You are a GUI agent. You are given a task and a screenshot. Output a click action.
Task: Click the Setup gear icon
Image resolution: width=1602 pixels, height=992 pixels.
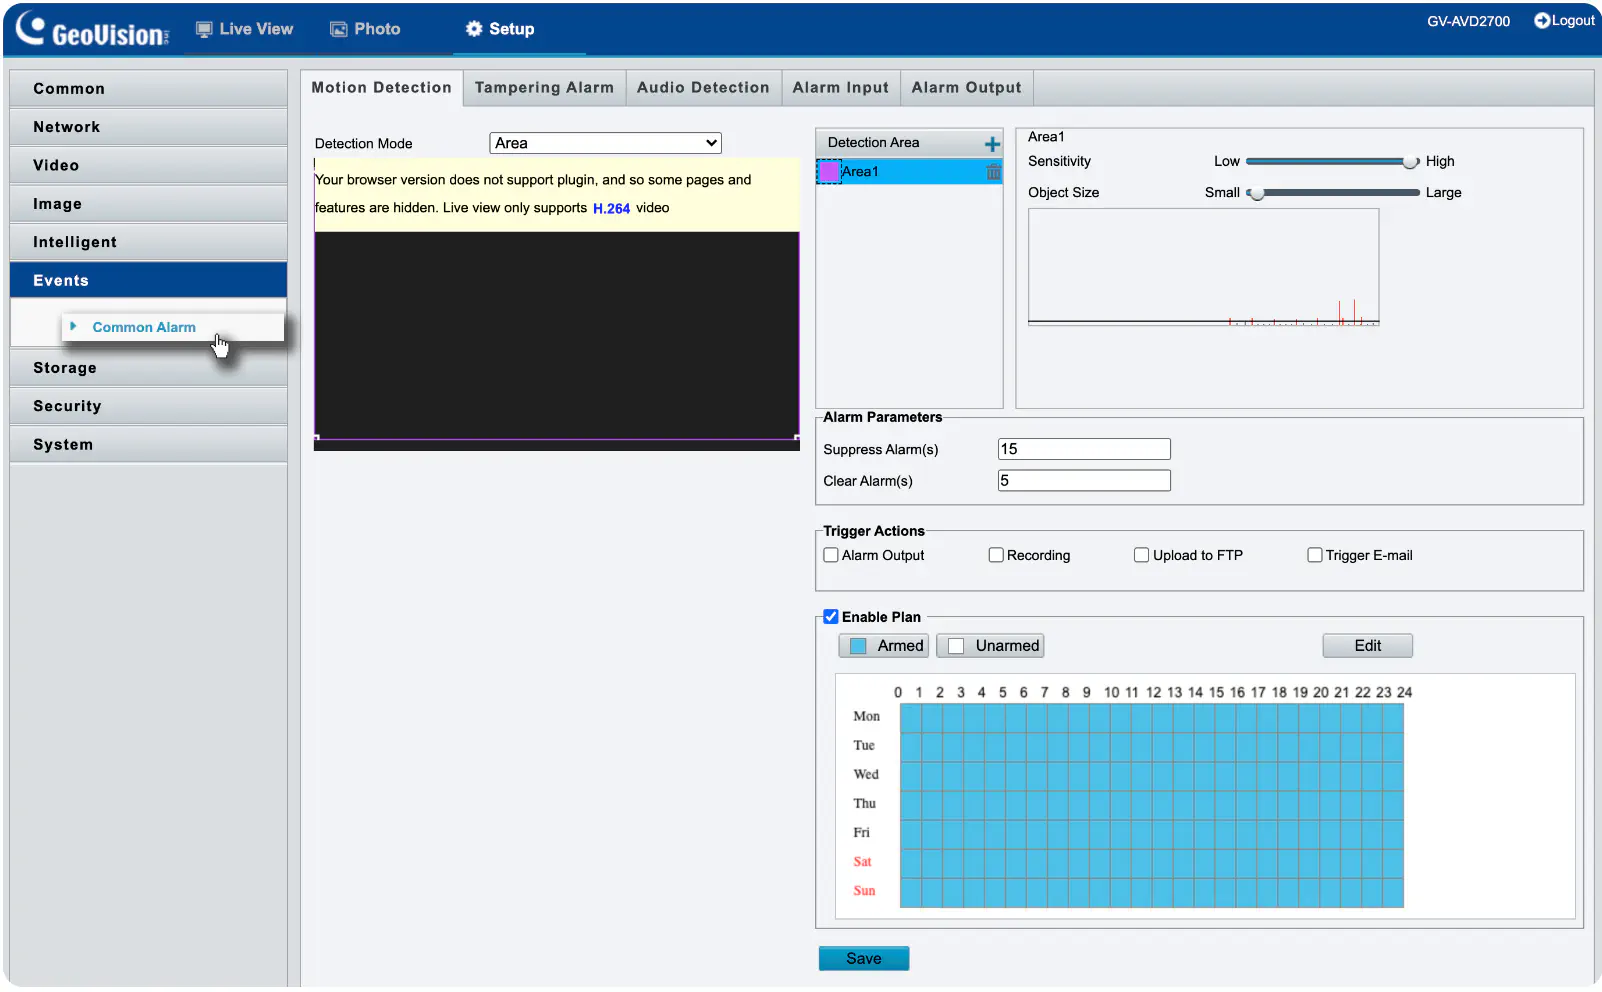(474, 29)
